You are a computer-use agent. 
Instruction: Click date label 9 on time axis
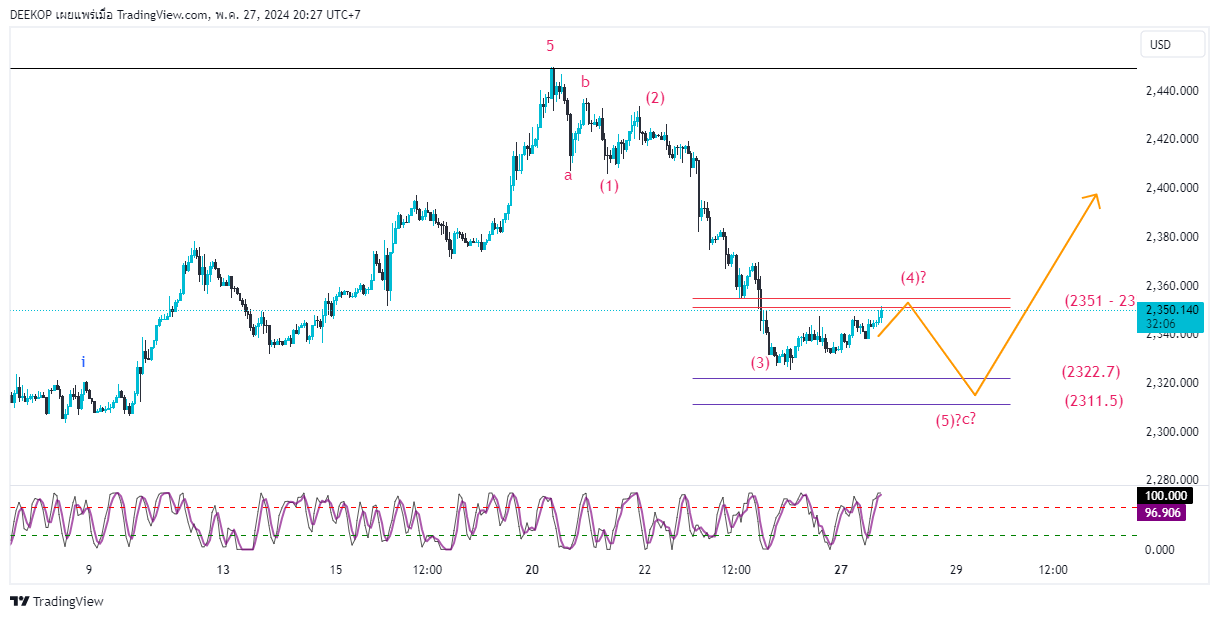(89, 570)
